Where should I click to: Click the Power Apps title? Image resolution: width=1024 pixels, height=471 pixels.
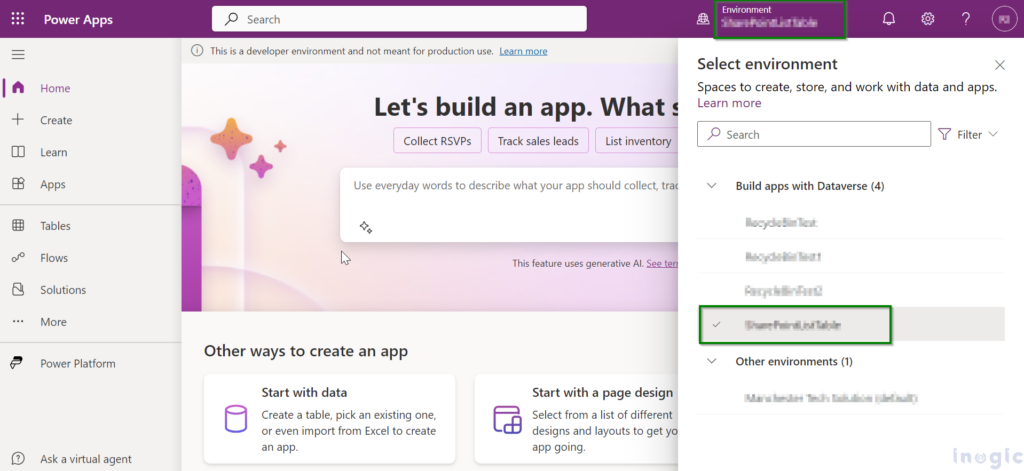(x=78, y=20)
